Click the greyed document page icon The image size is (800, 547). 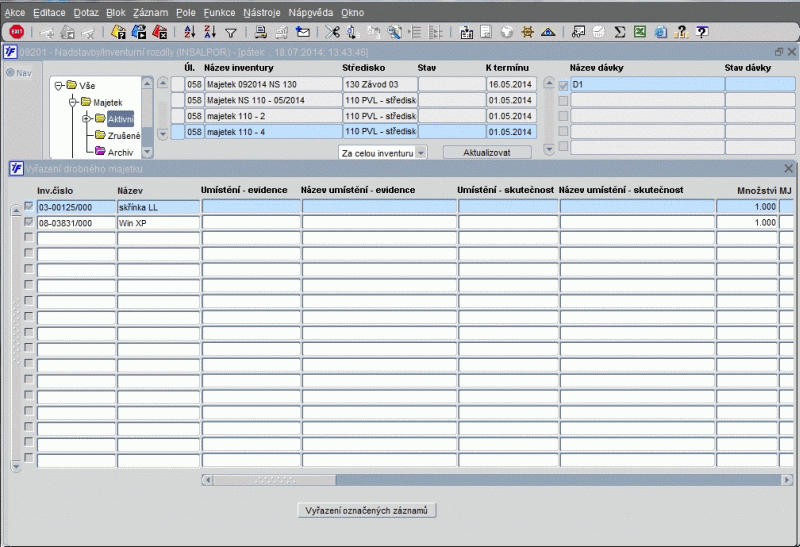pyautogui.click(x=486, y=32)
